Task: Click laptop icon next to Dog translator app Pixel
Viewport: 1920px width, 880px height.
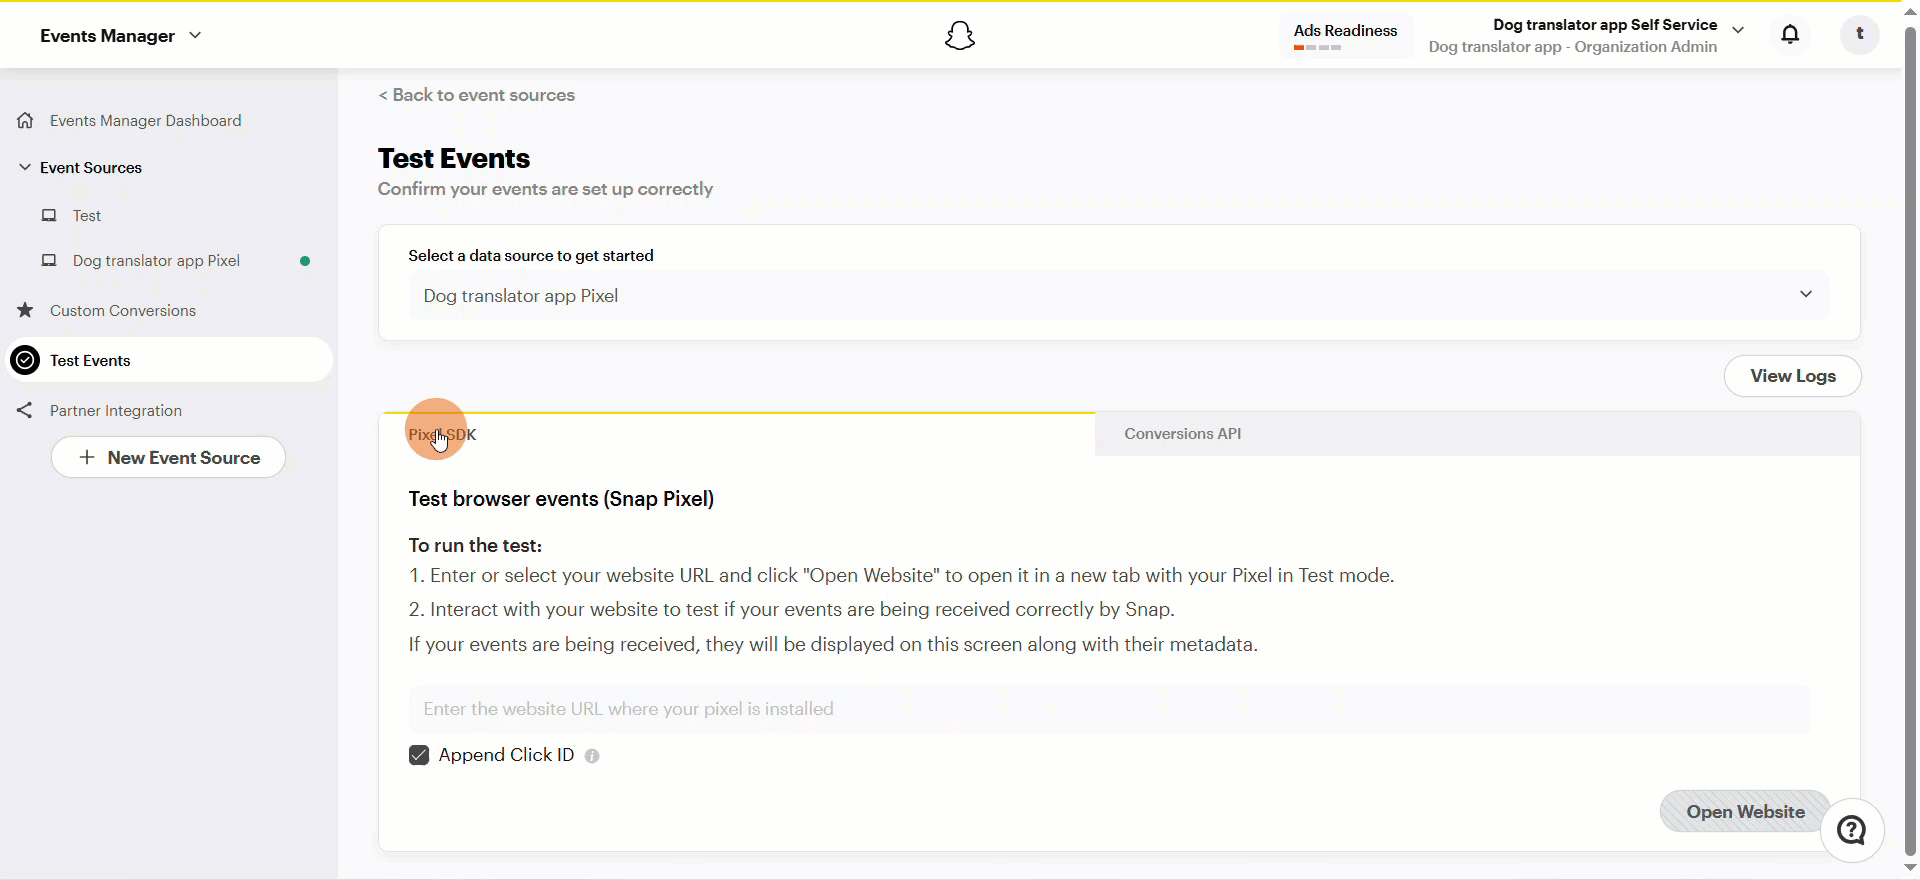Action: coord(49,260)
